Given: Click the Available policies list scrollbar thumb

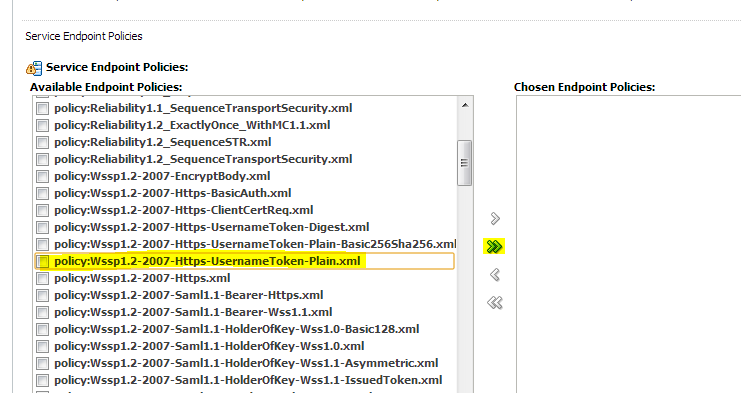Looking at the screenshot, I should click(x=465, y=163).
